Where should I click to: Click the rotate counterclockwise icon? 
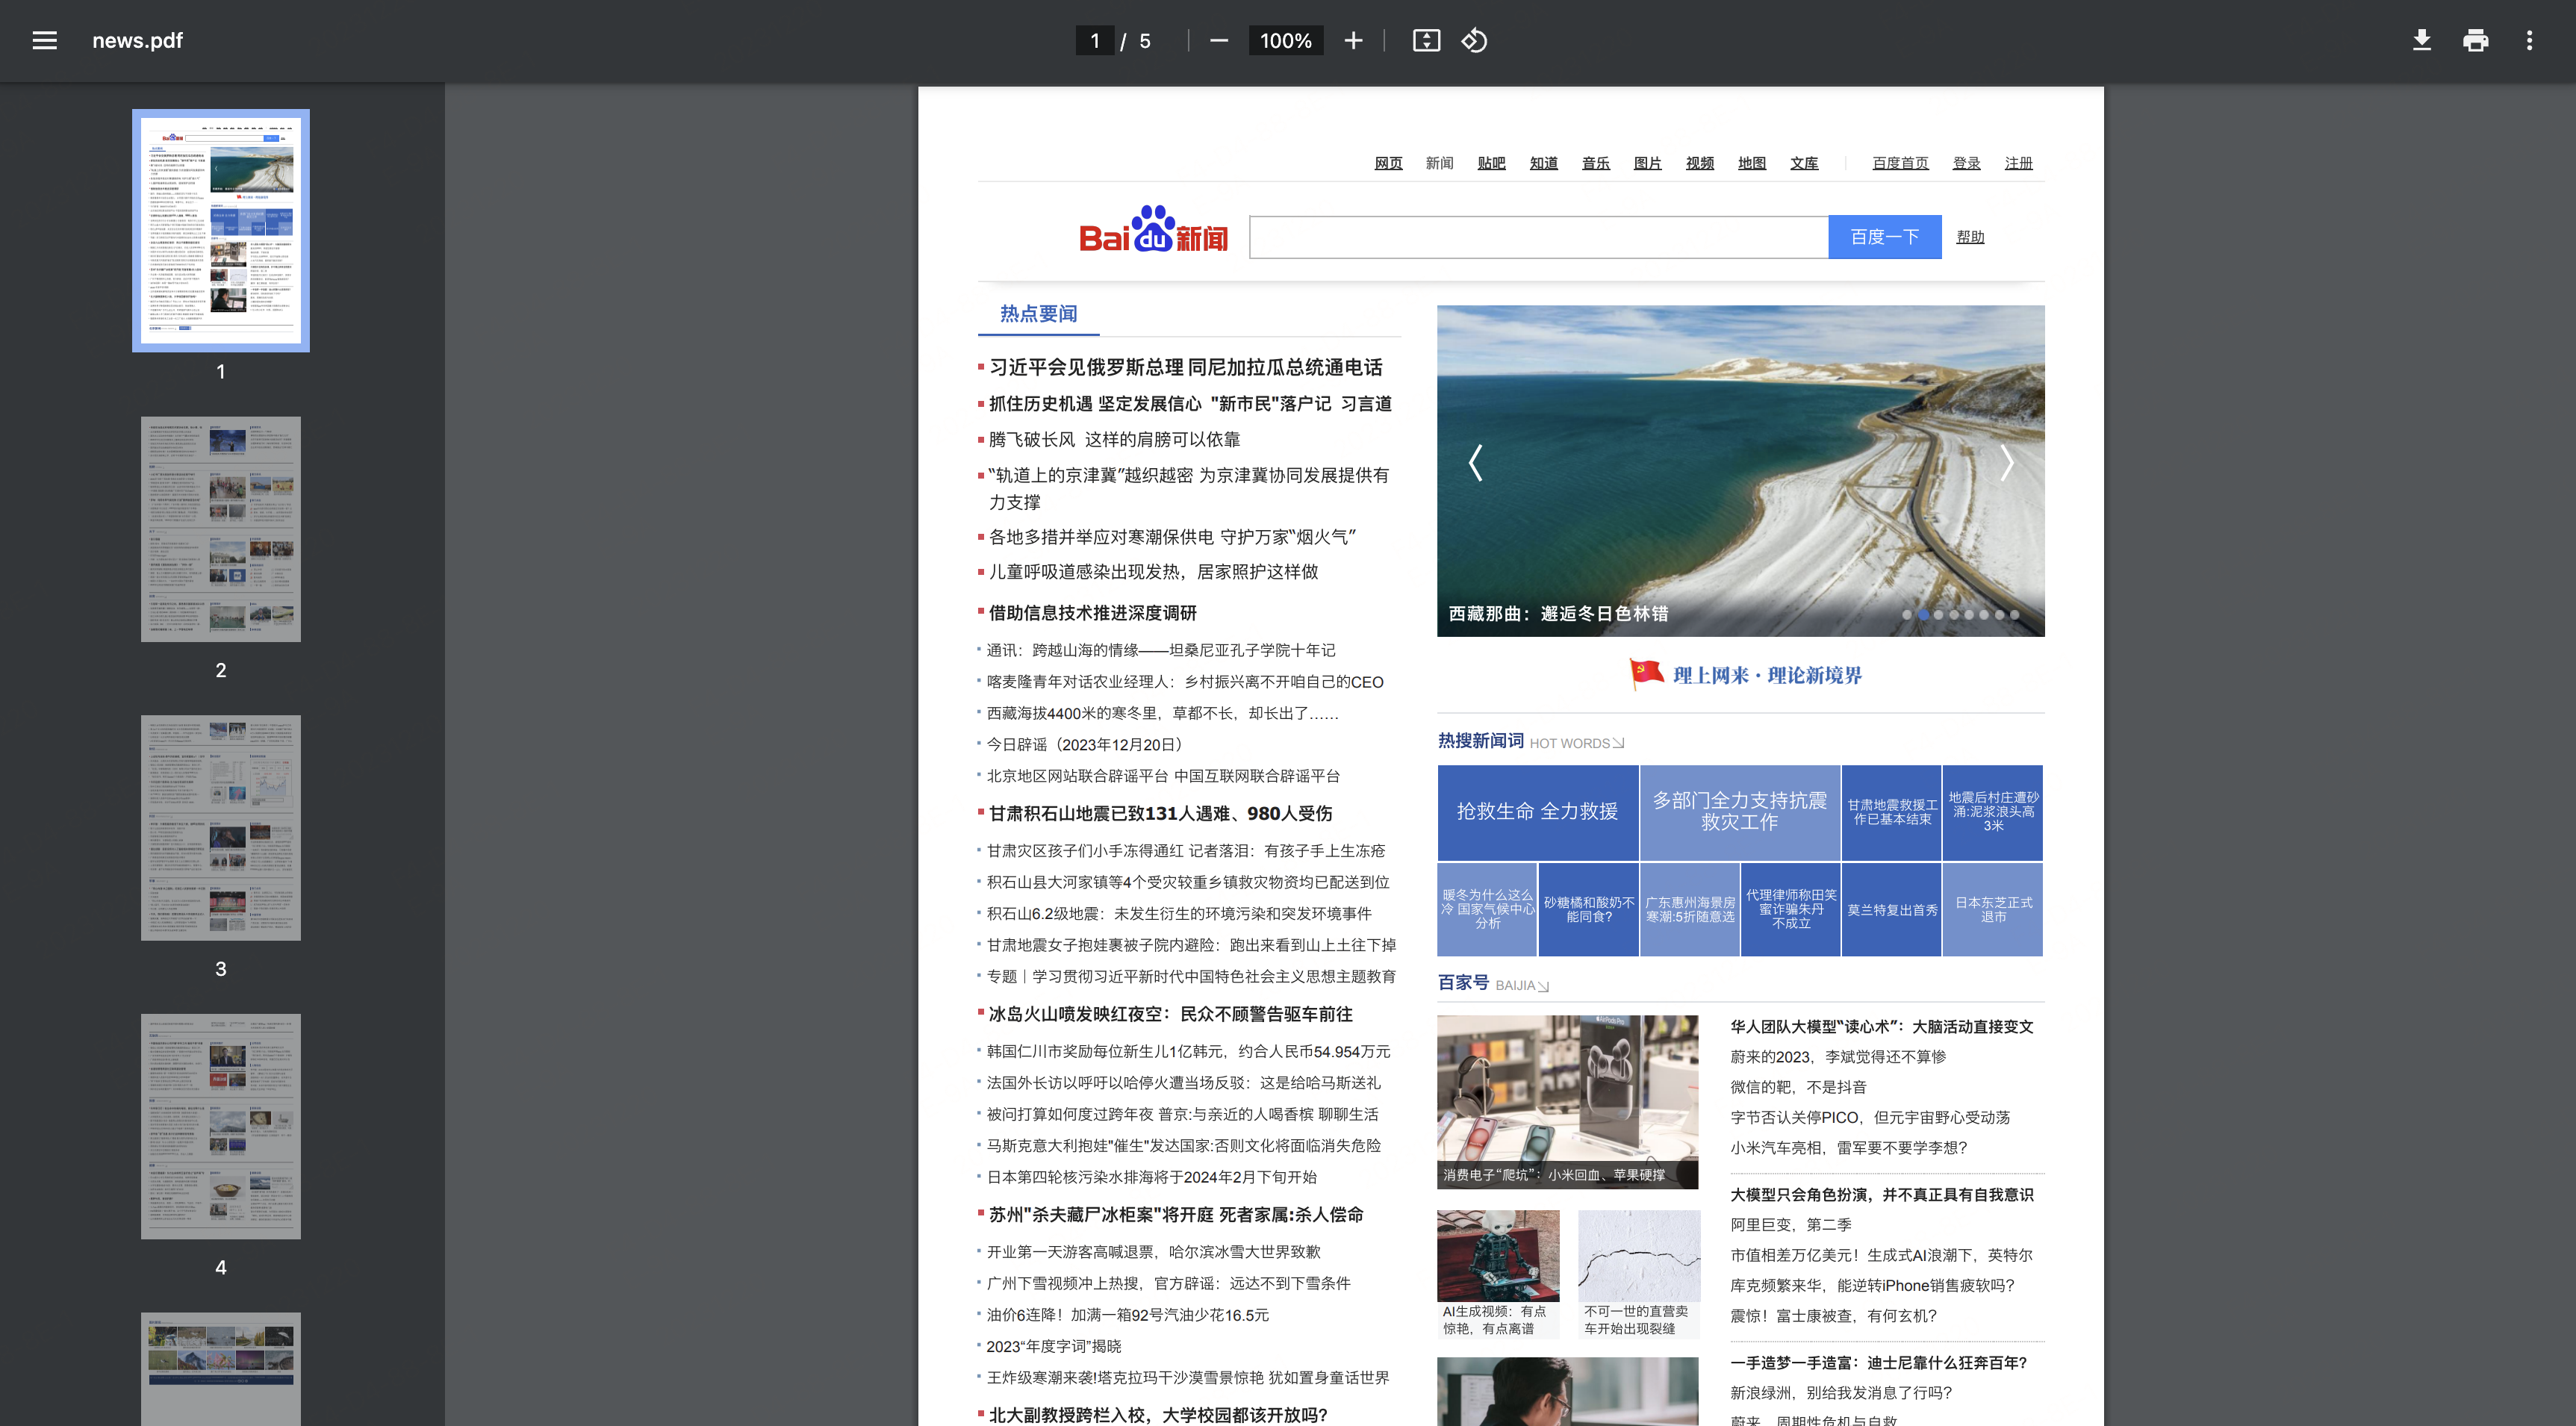tap(1475, 41)
